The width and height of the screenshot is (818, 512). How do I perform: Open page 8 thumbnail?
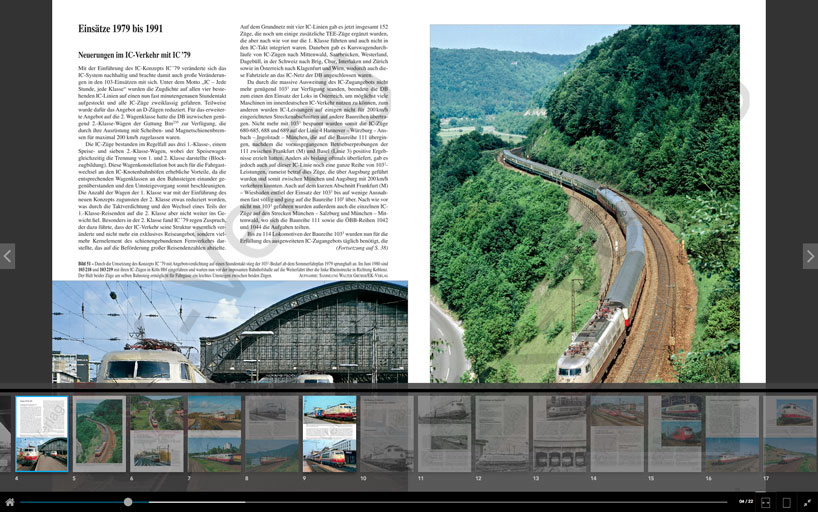click(x=272, y=433)
